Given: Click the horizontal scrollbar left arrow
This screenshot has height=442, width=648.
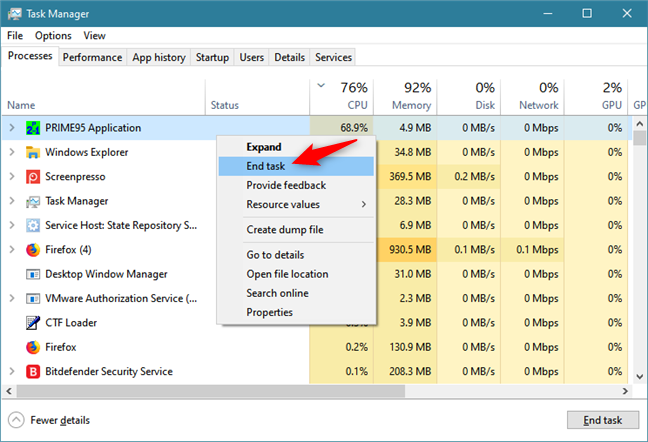Looking at the screenshot, I should point(9,391).
